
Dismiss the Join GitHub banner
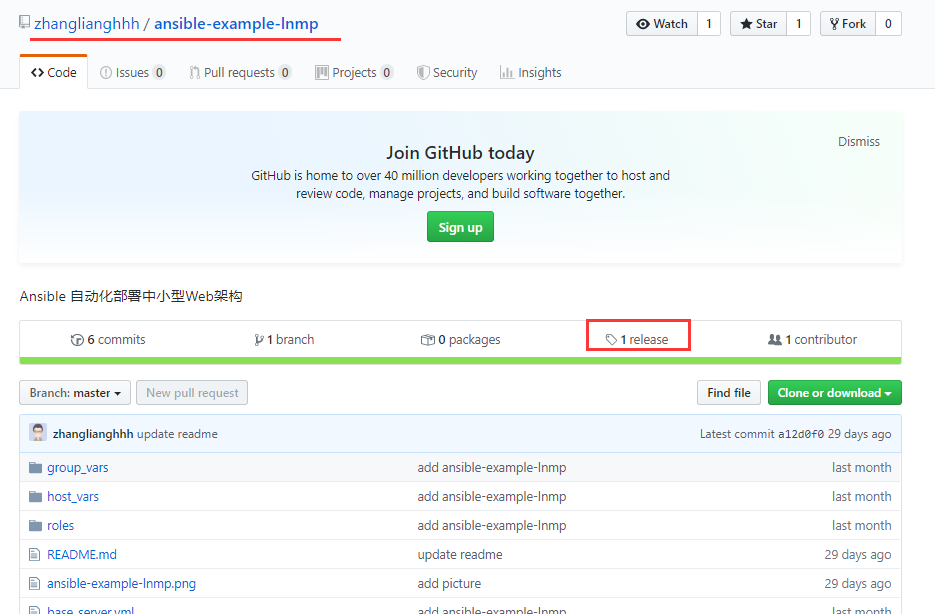[x=859, y=141]
